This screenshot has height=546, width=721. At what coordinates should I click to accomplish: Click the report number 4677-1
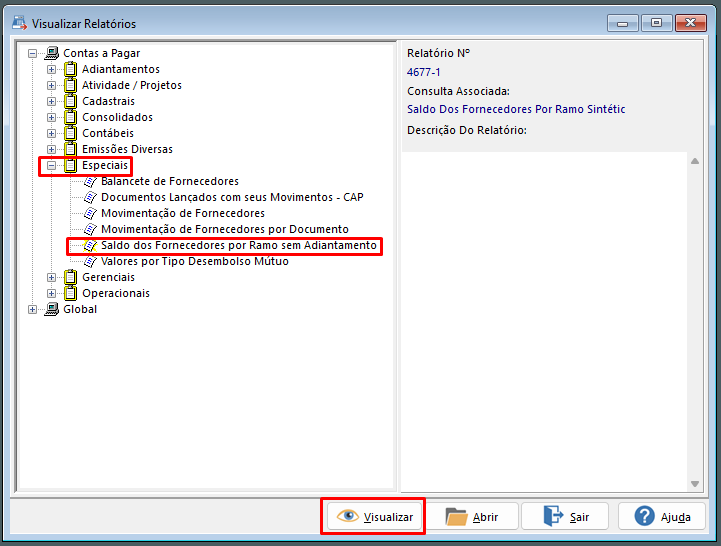[423, 72]
